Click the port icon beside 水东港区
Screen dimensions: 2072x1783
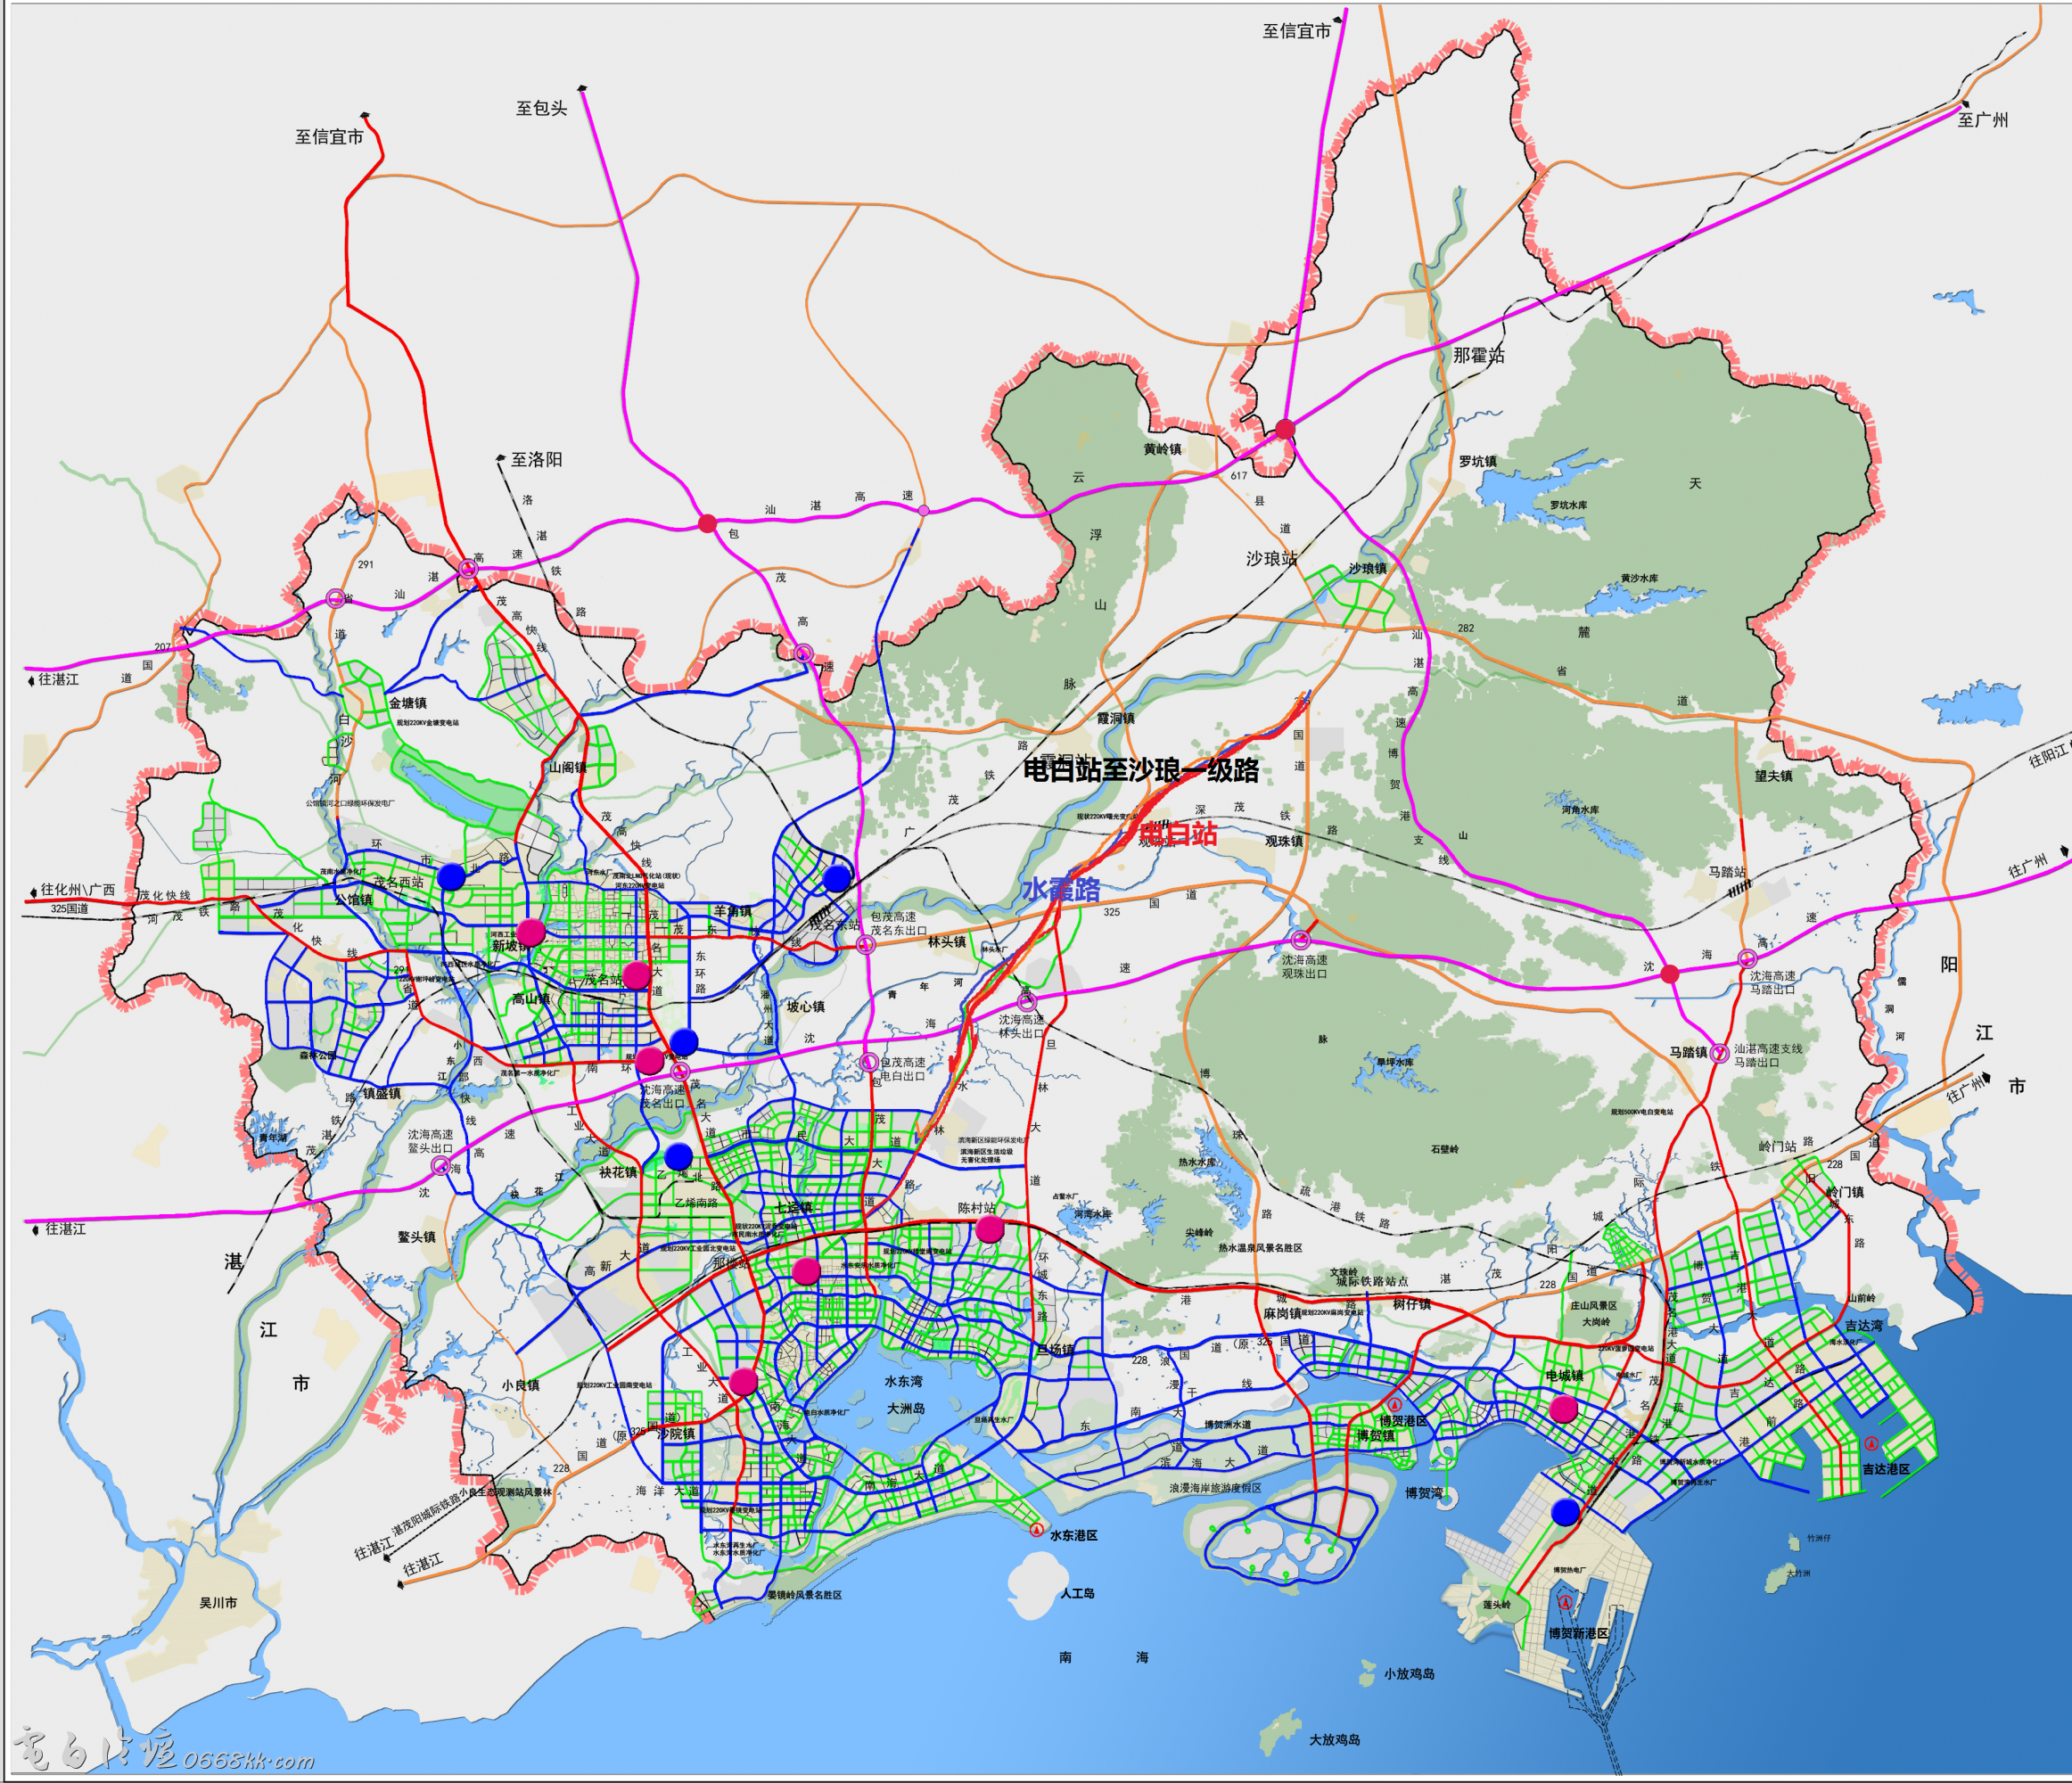coord(1036,1531)
